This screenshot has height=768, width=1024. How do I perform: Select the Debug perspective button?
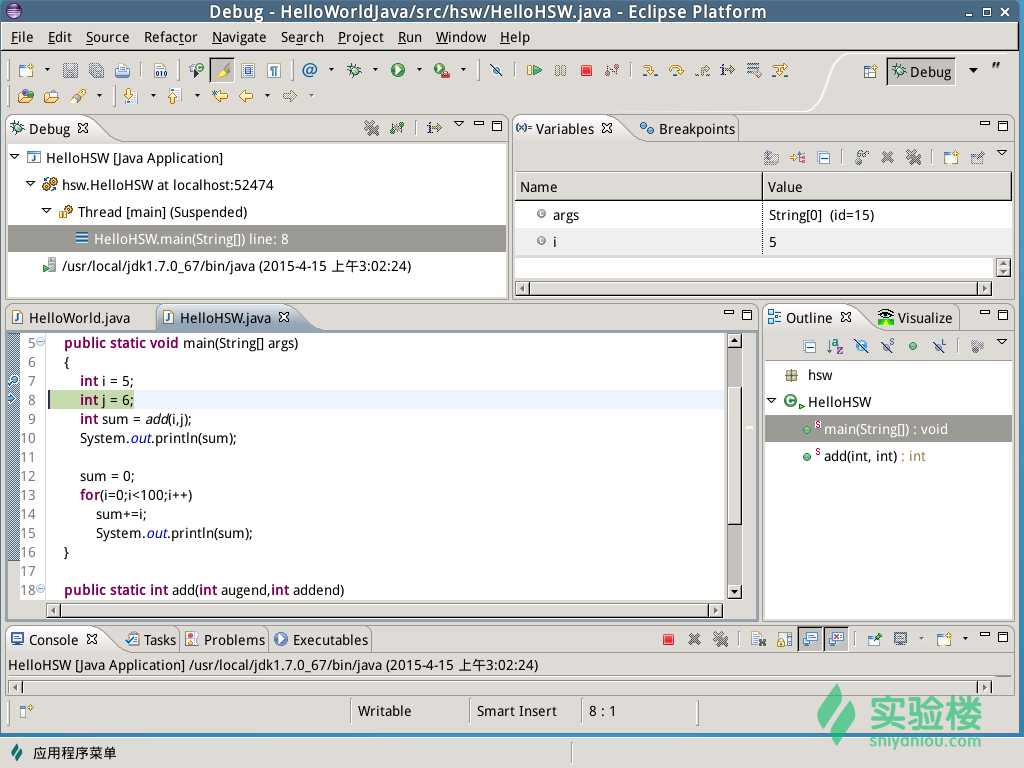pyautogui.click(x=922, y=72)
